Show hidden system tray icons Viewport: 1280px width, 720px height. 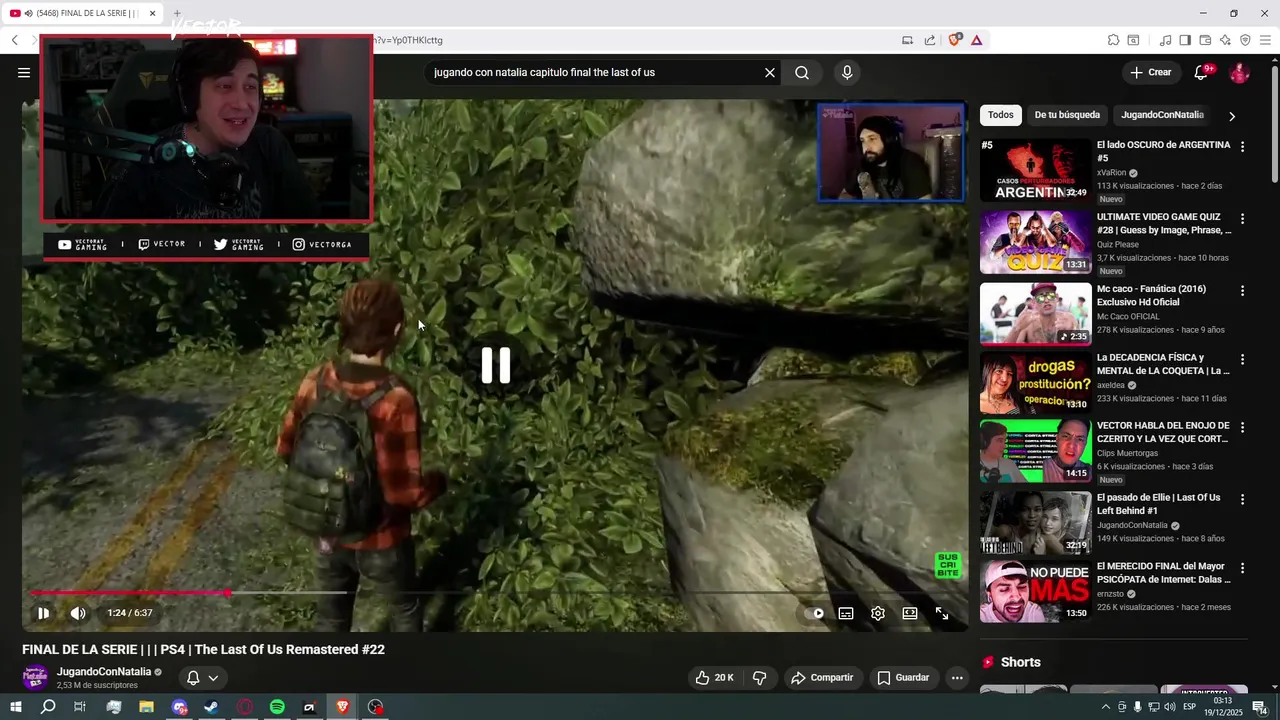1105,707
